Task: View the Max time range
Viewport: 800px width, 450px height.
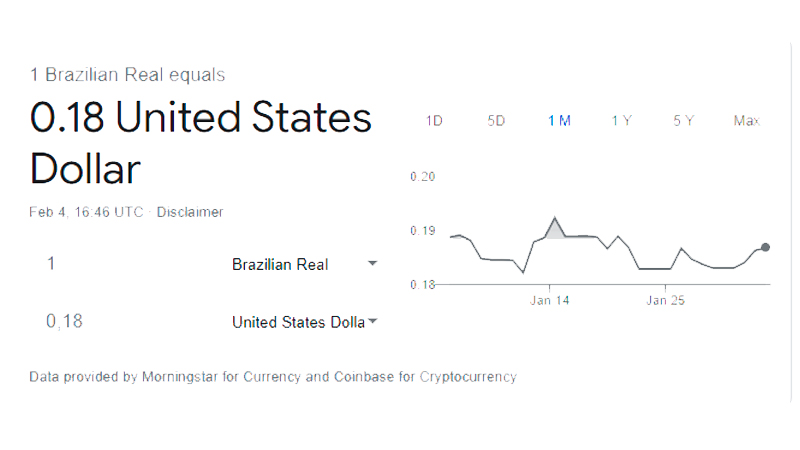Action: pyautogui.click(x=747, y=121)
